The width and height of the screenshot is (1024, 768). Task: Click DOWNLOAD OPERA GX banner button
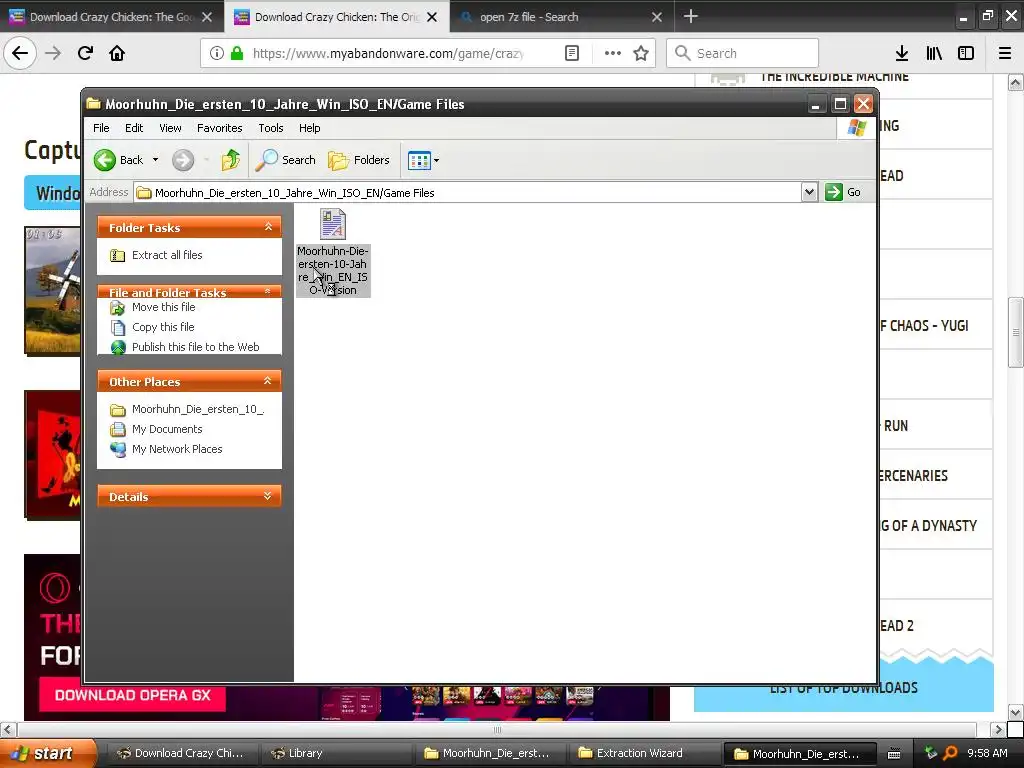(x=133, y=696)
